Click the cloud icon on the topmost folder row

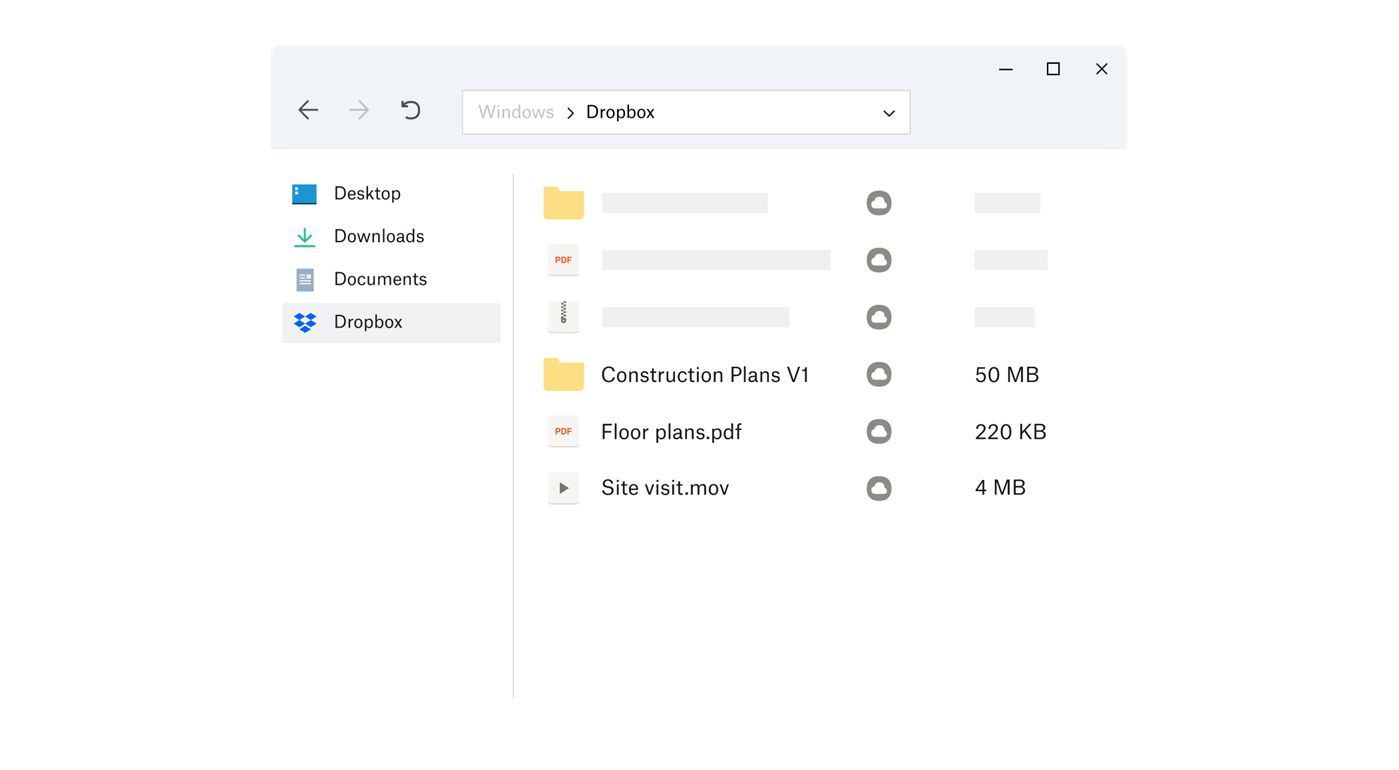[878, 202]
